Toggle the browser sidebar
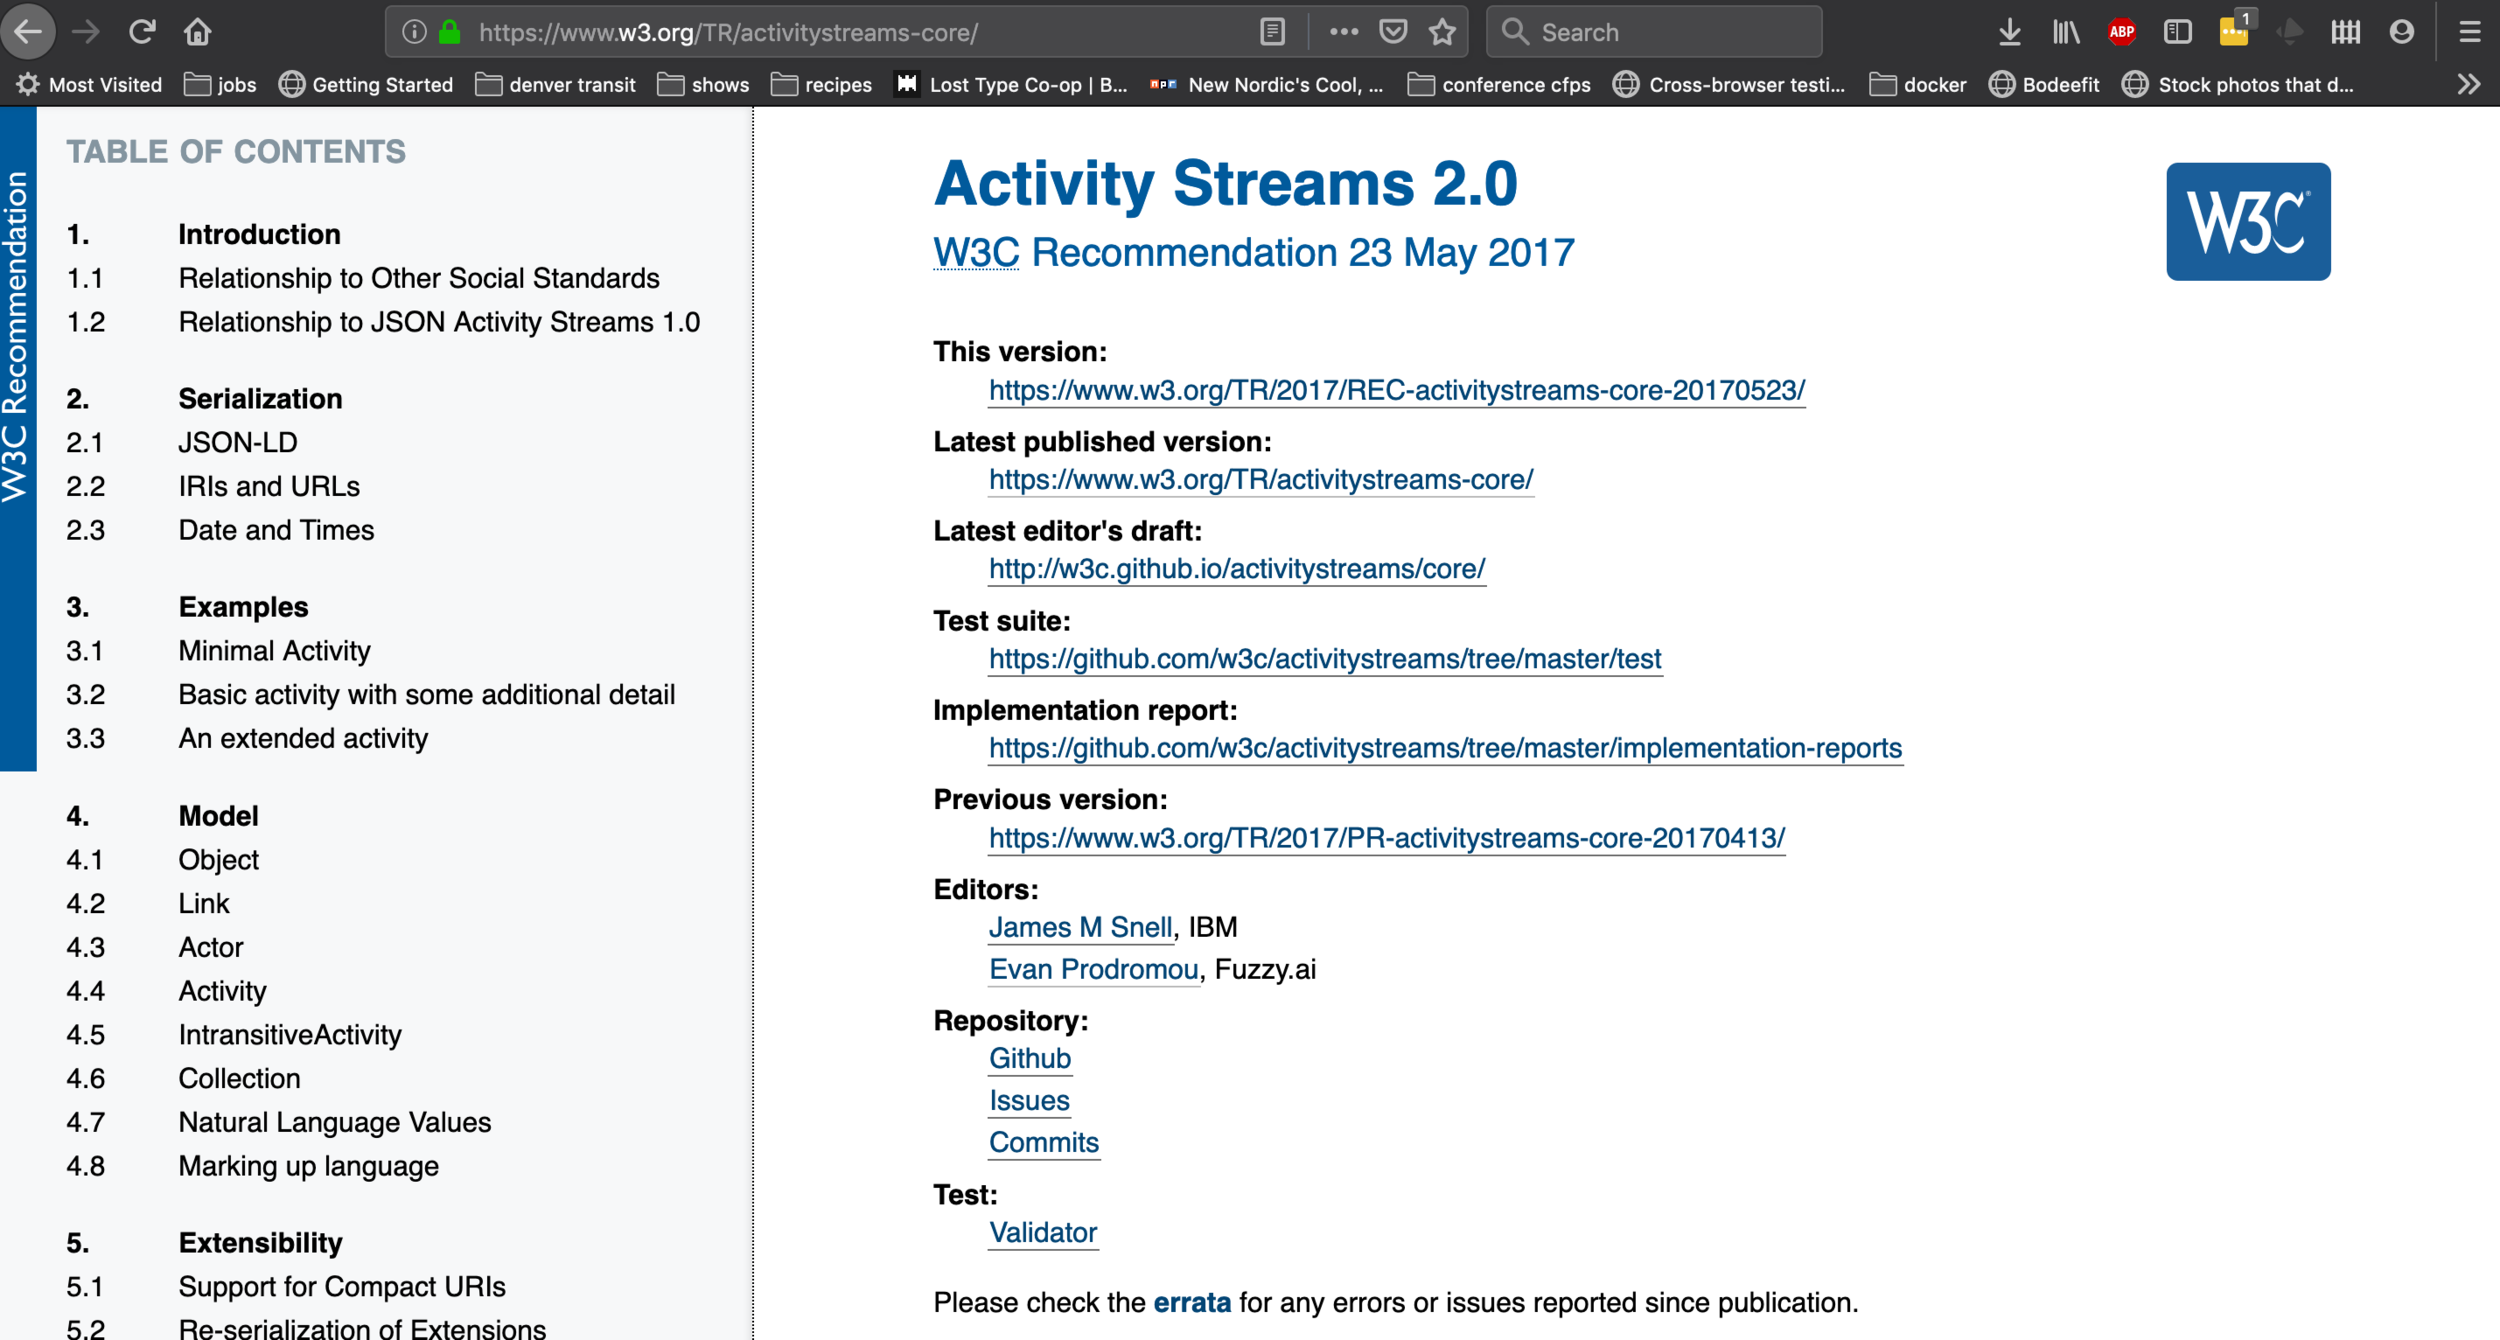The width and height of the screenshot is (2500, 1340). pyautogui.click(x=2177, y=32)
